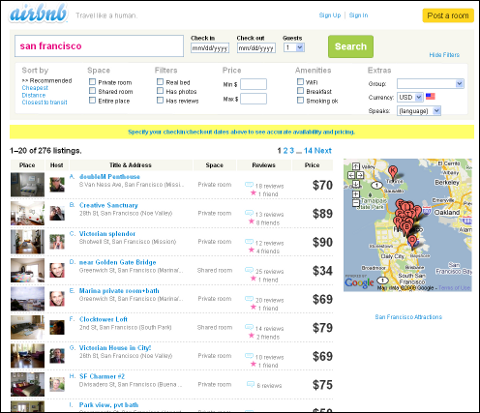This screenshot has width=480, height=413.
Task: Sort listings by Cheapest
Action: [x=35, y=88]
